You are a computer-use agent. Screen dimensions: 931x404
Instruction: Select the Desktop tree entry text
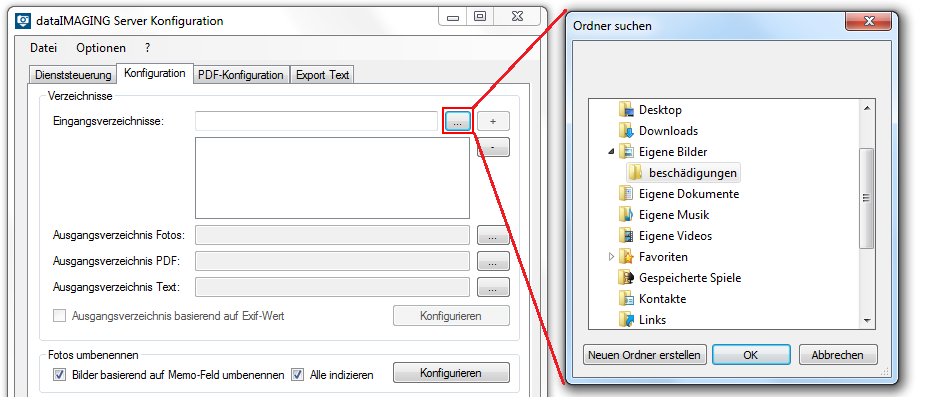(x=660, y=110)
